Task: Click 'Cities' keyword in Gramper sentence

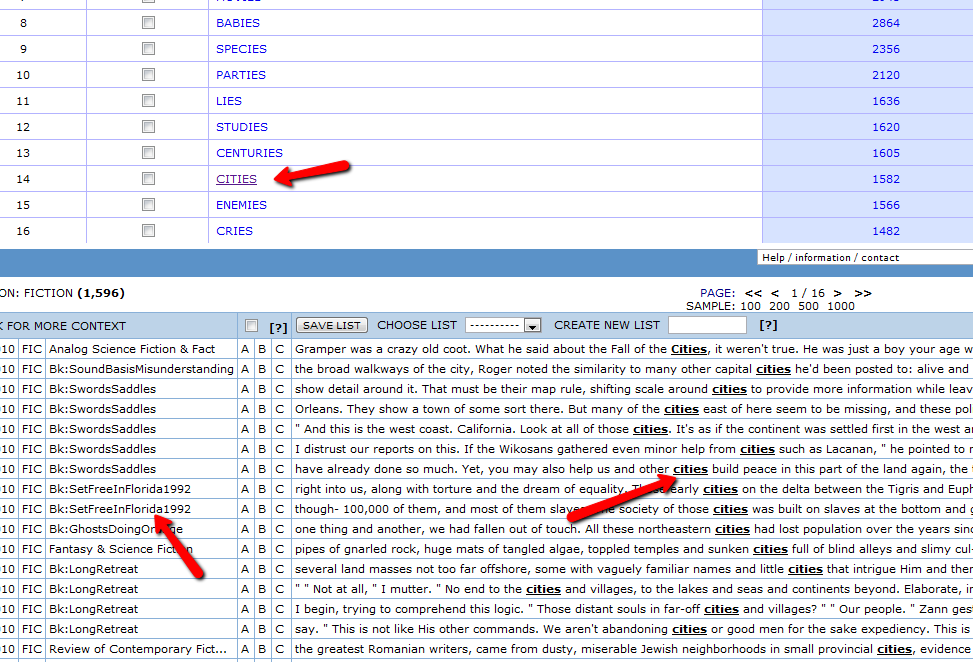Action: click(689, 349)
